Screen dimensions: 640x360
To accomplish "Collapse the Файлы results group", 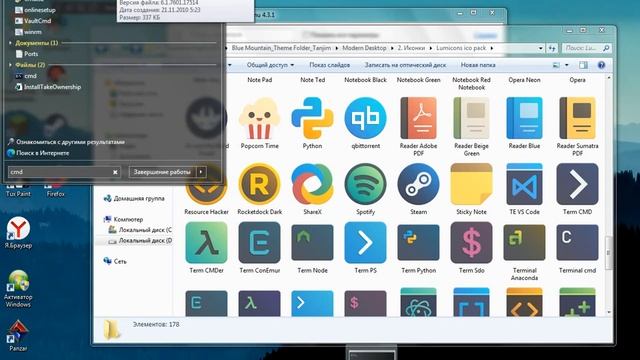I will [11, 65].
